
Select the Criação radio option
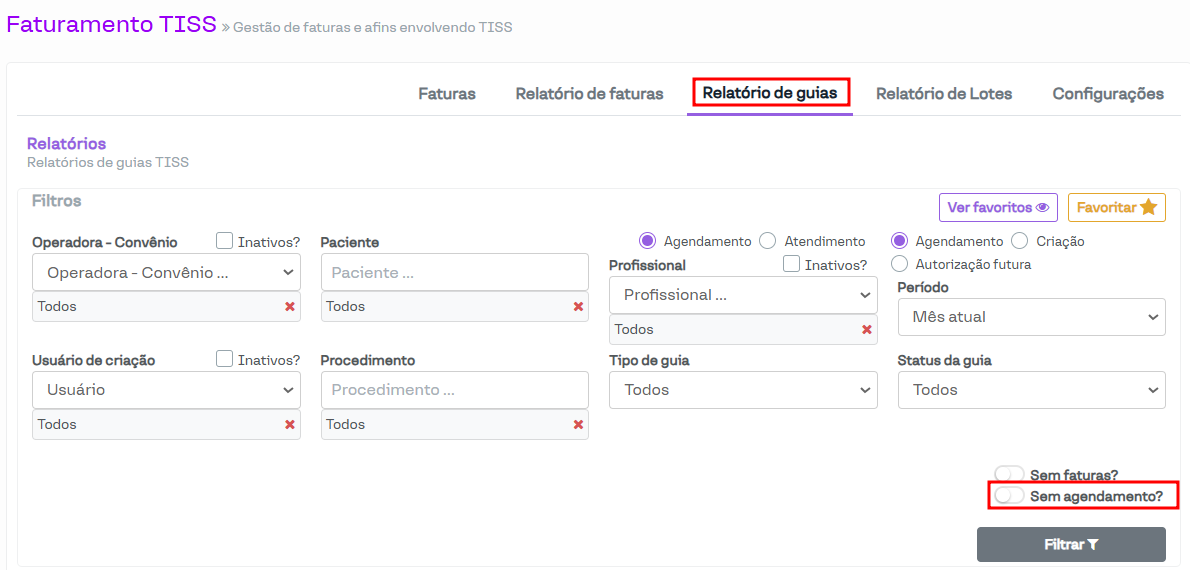[1020, 241]
